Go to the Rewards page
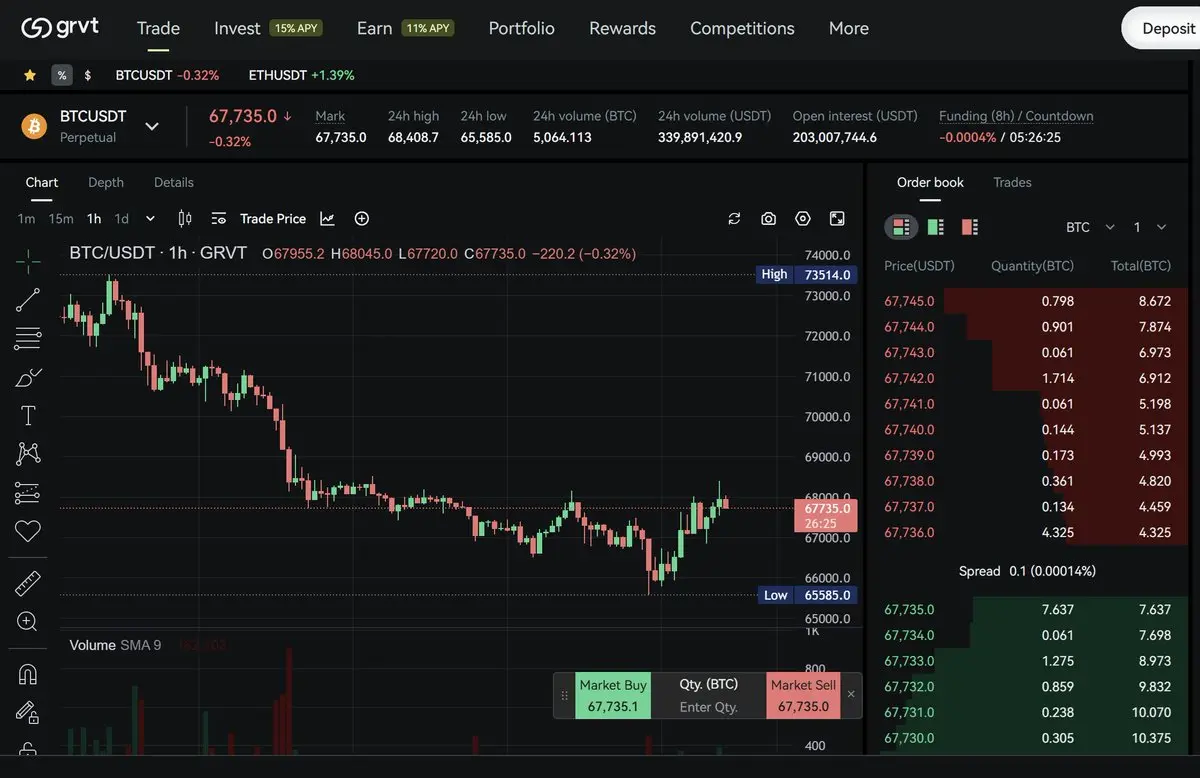Viewport: 1200px width, 778px height. point(622,28)
